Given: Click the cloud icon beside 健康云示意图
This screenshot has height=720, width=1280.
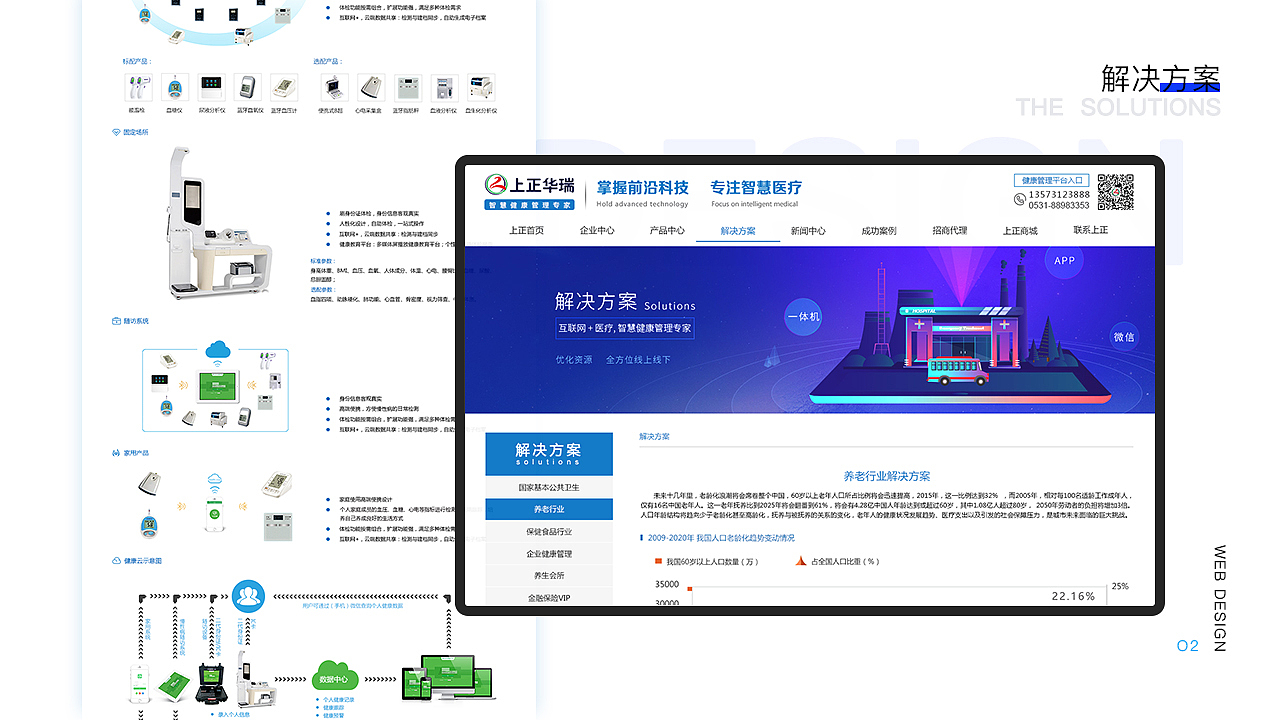Looking at the screenshot, I should [x=116, y=561].
